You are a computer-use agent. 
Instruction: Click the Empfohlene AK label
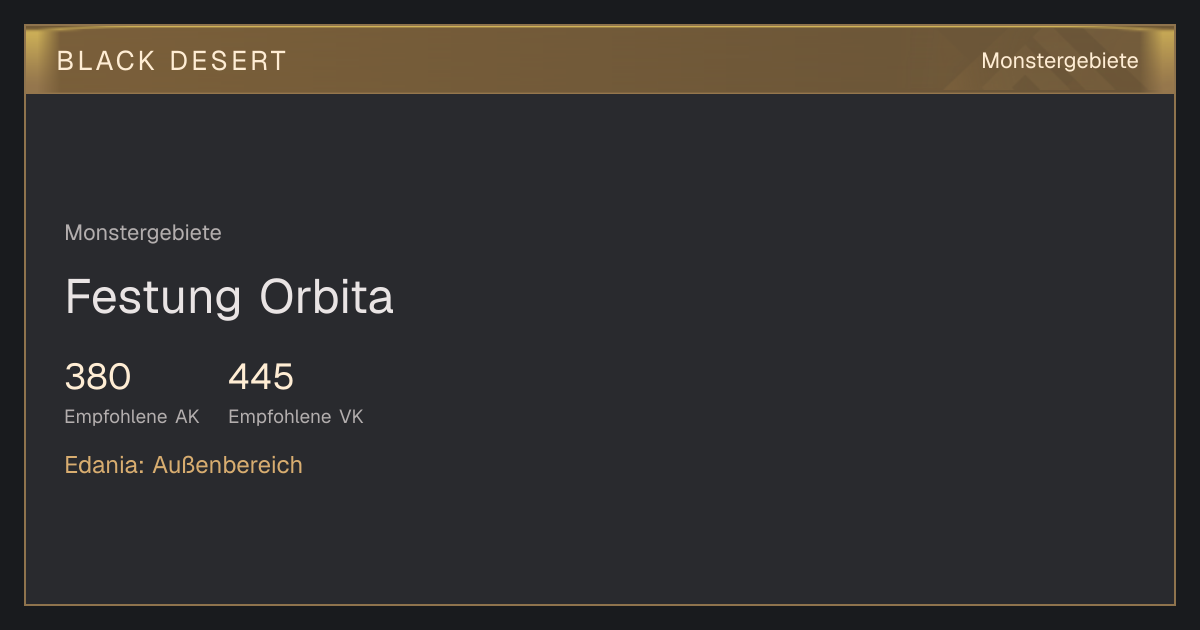pos(132,417)
